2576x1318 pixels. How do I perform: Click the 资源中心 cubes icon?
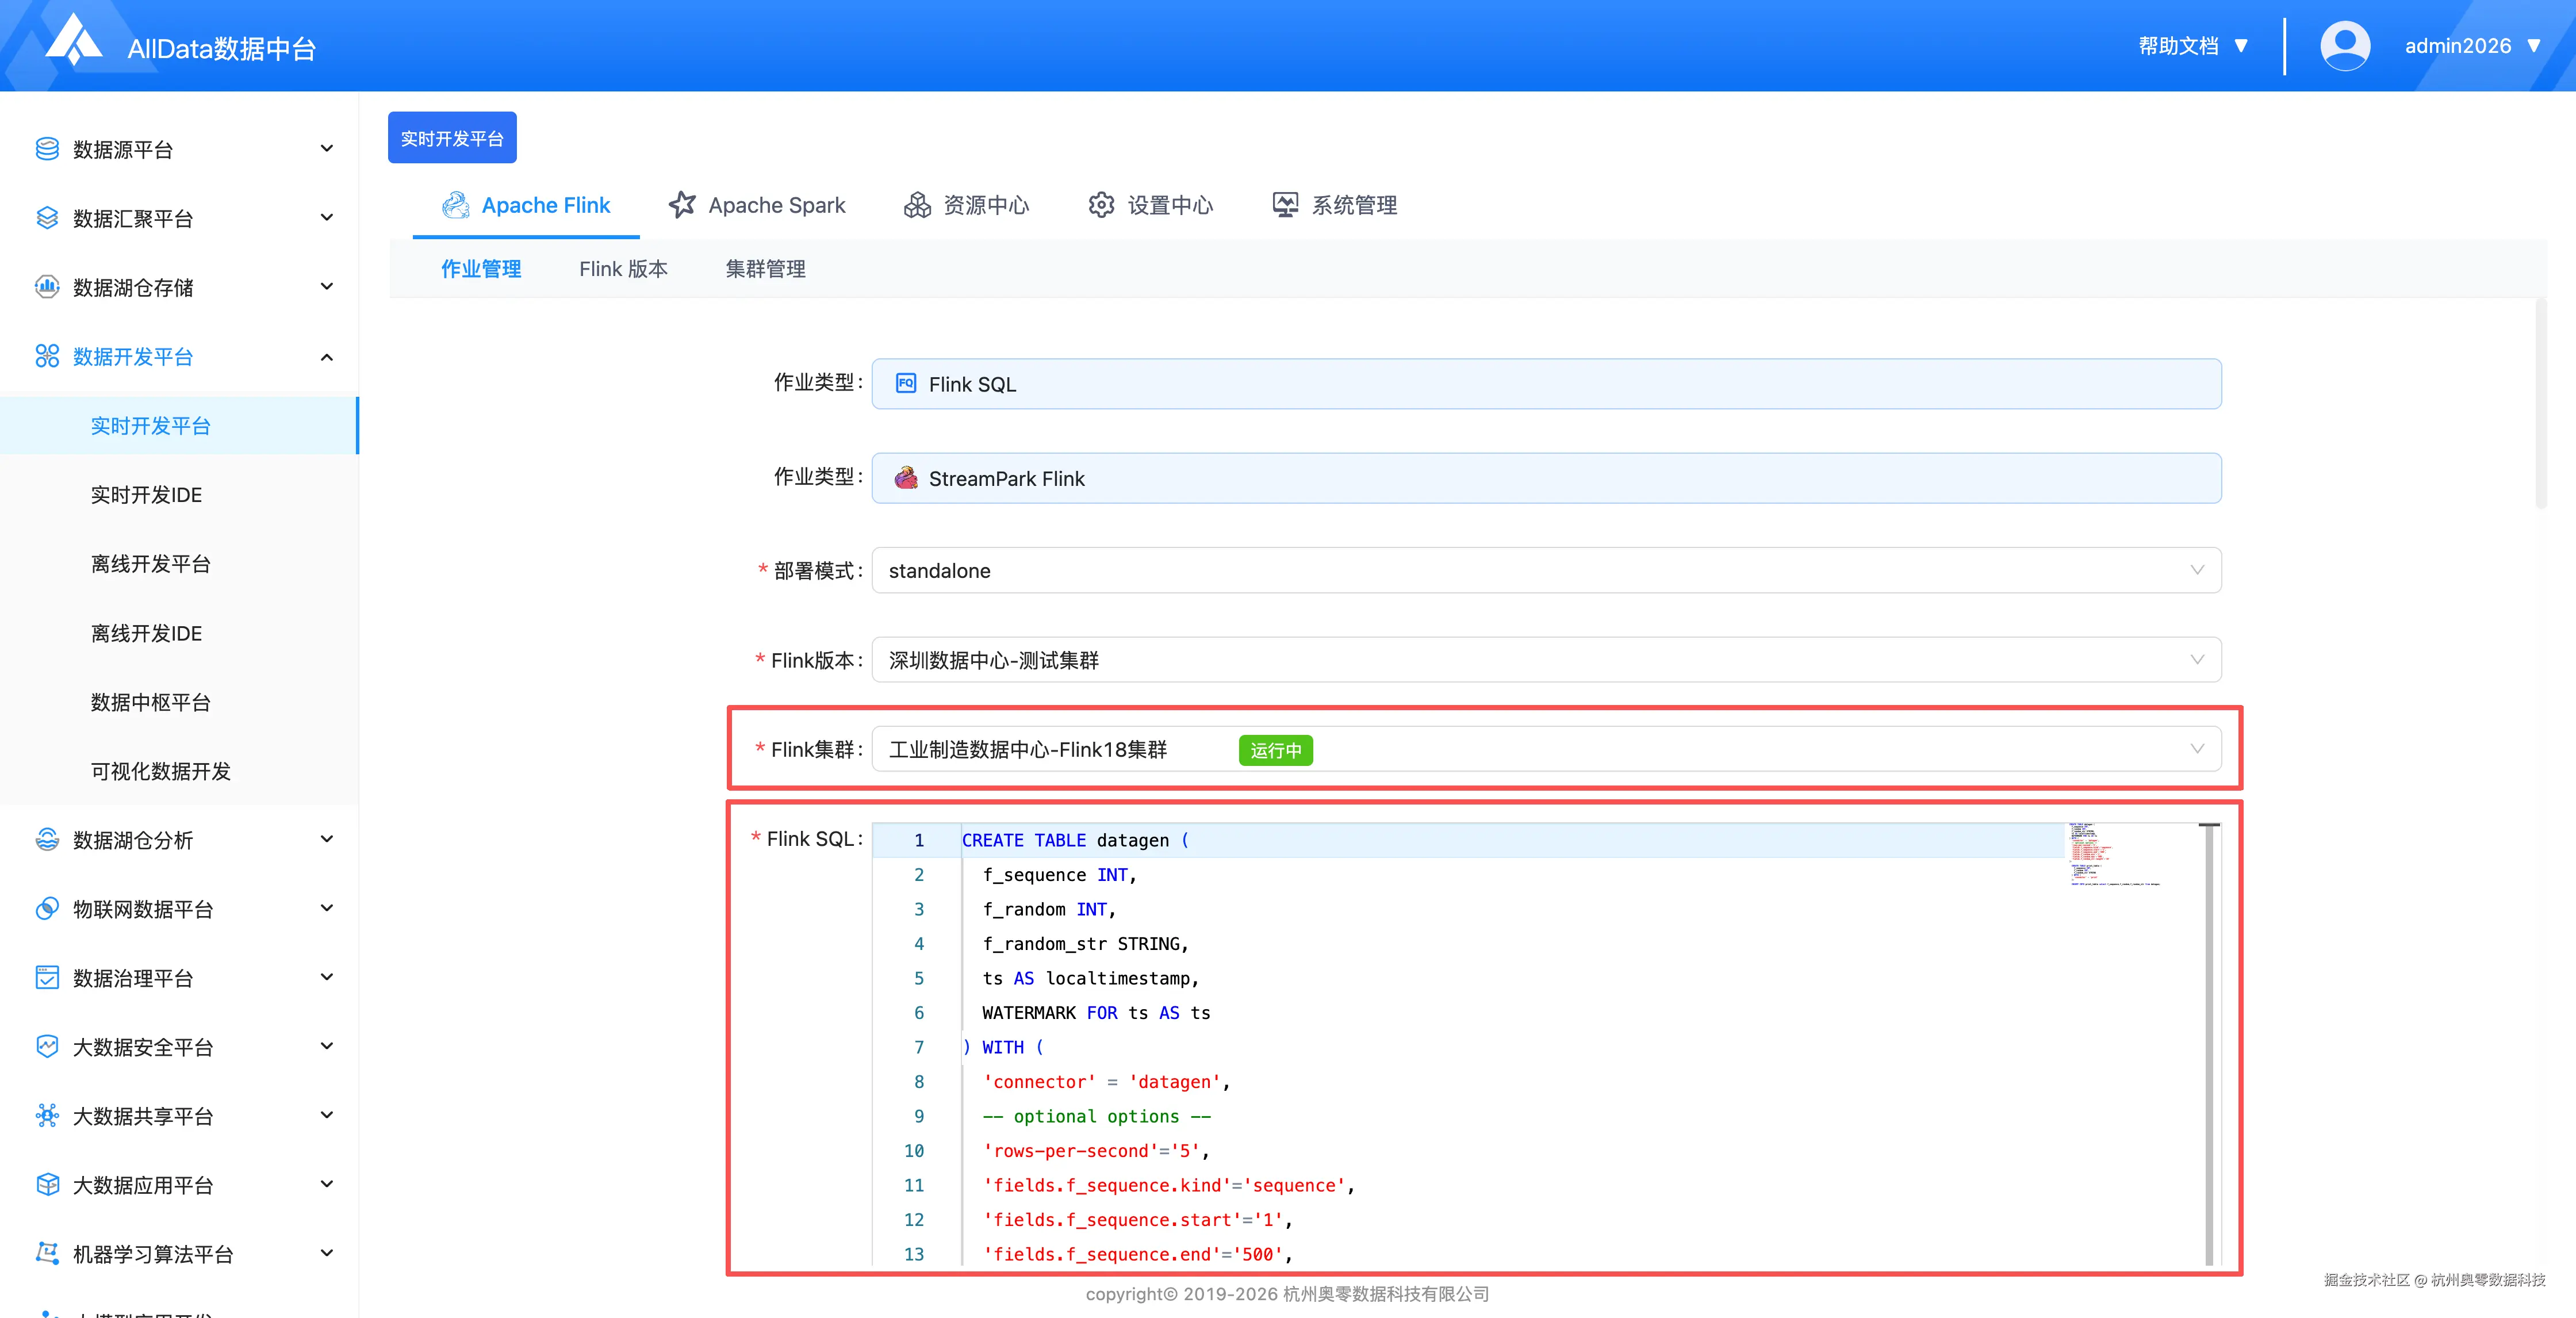(917, 205)
